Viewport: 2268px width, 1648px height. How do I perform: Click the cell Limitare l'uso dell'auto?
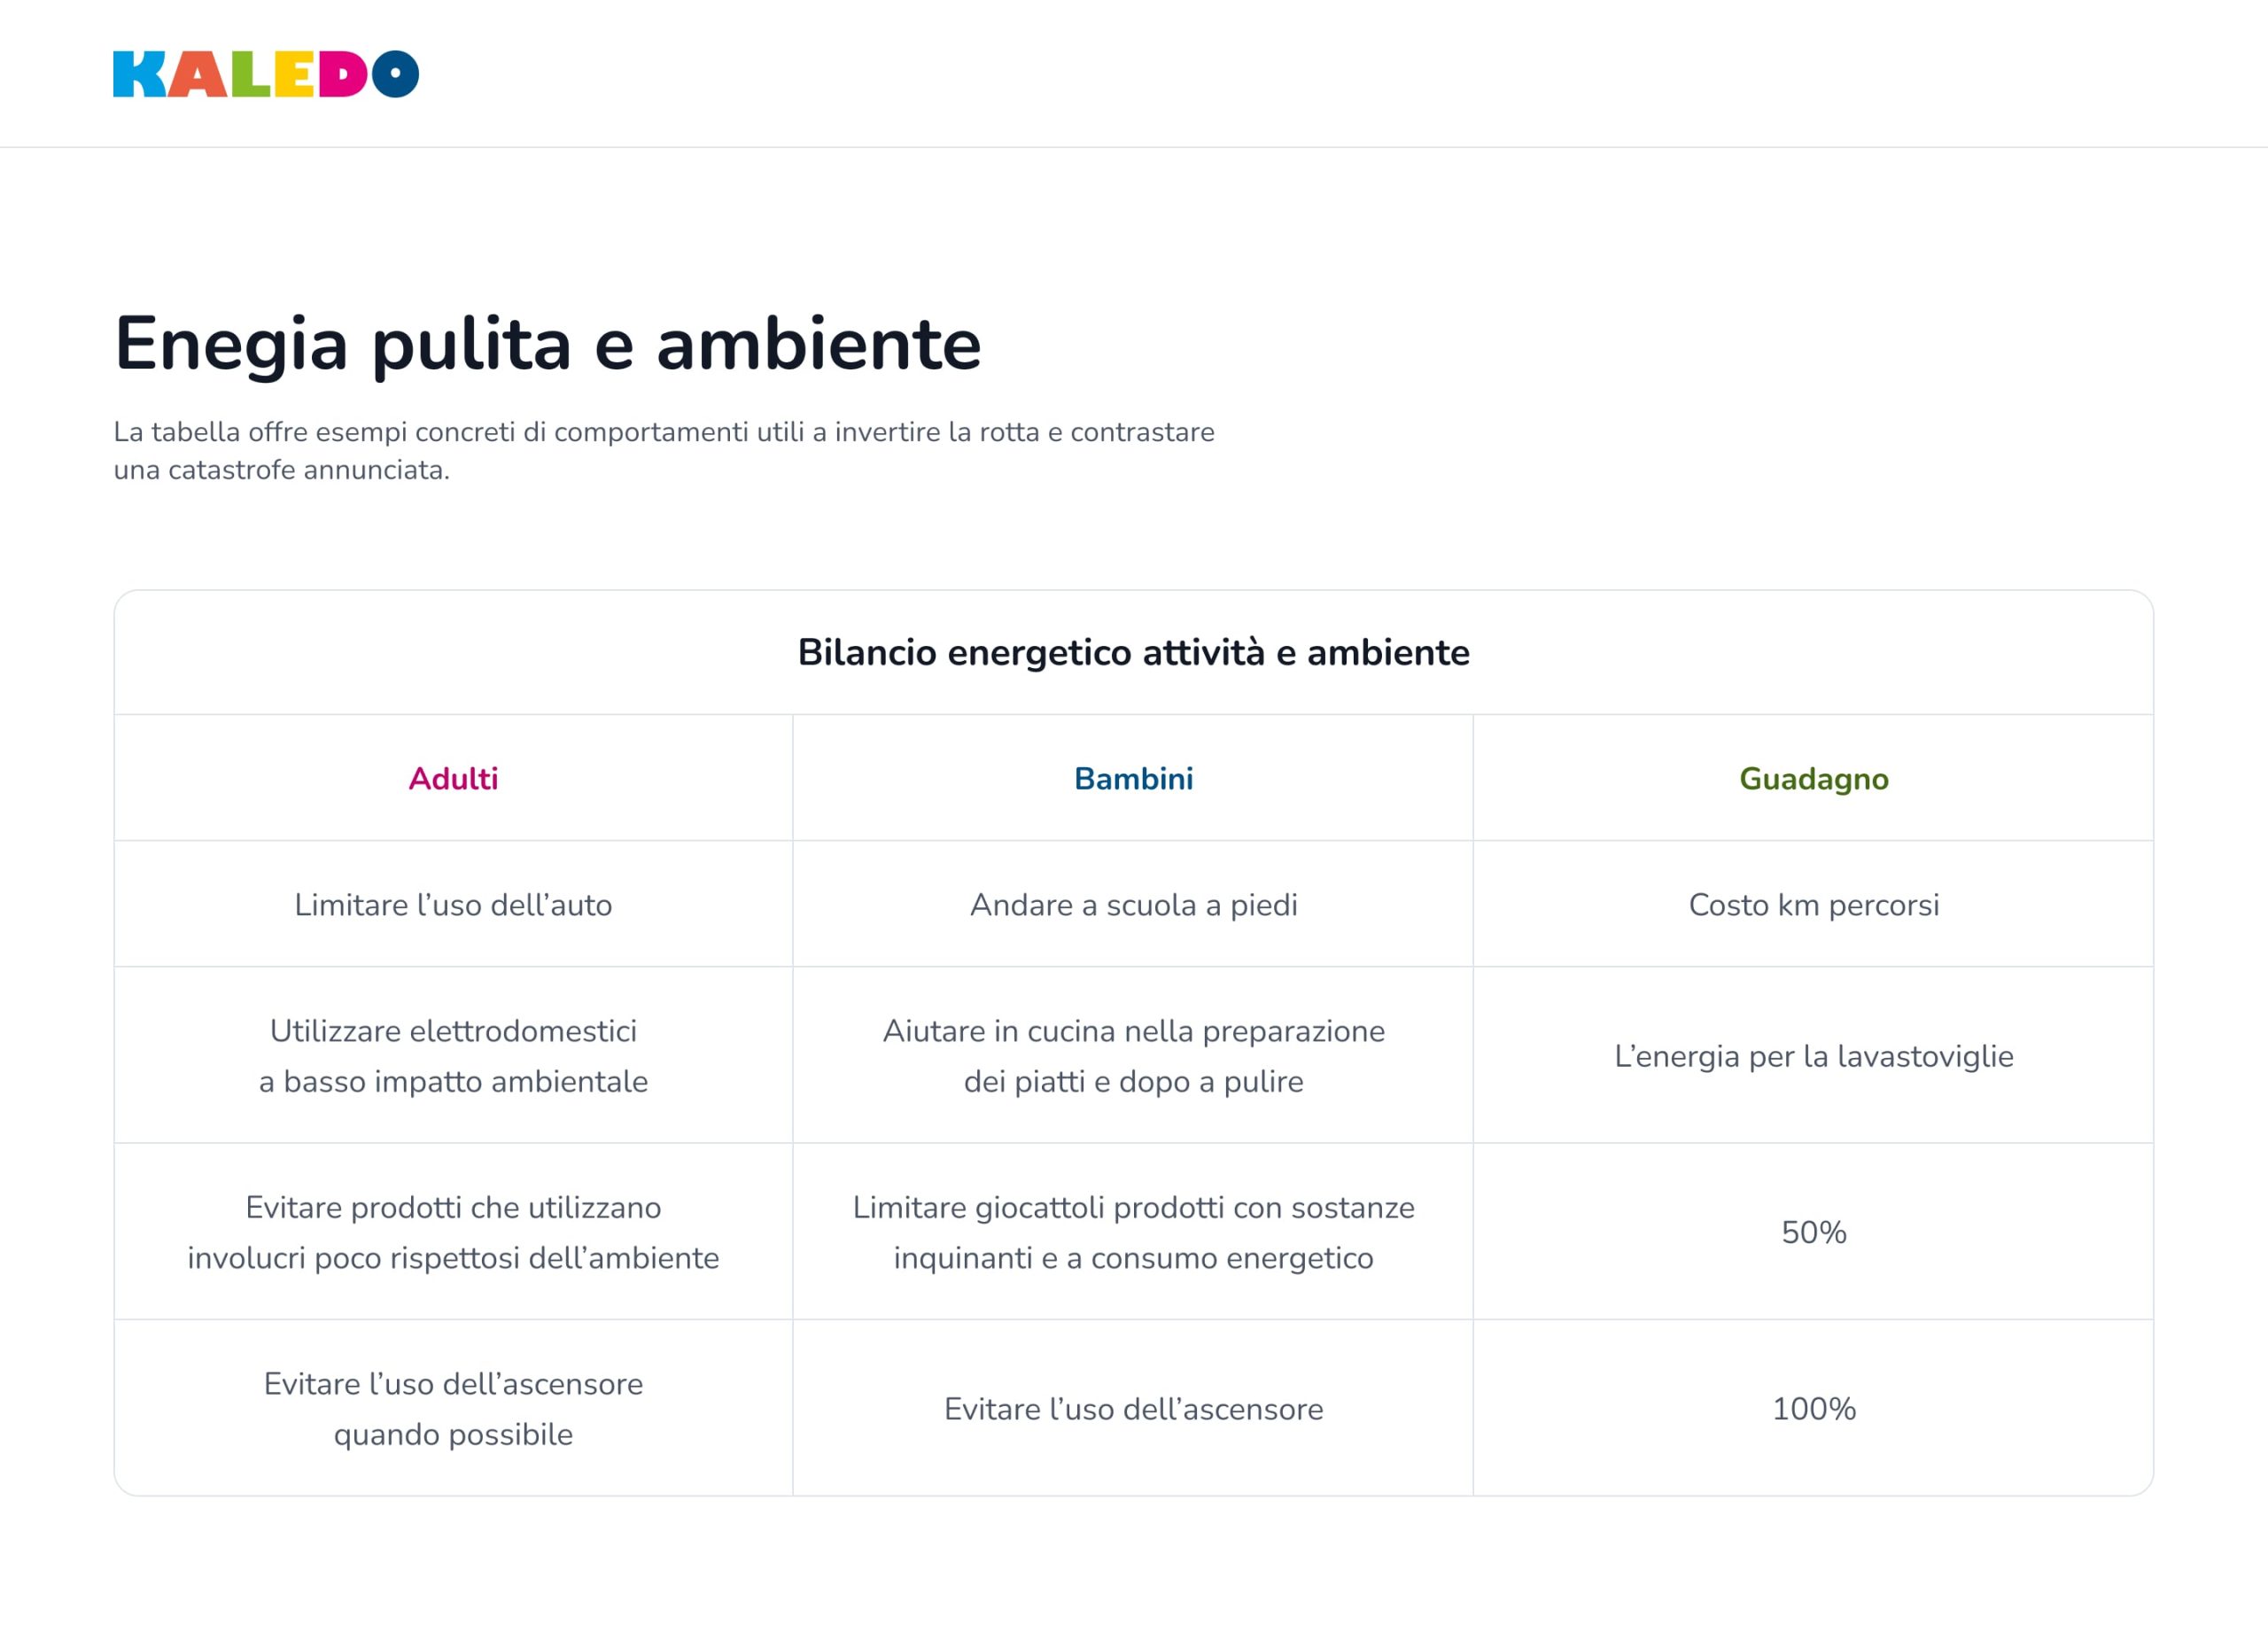coord(453,904)
